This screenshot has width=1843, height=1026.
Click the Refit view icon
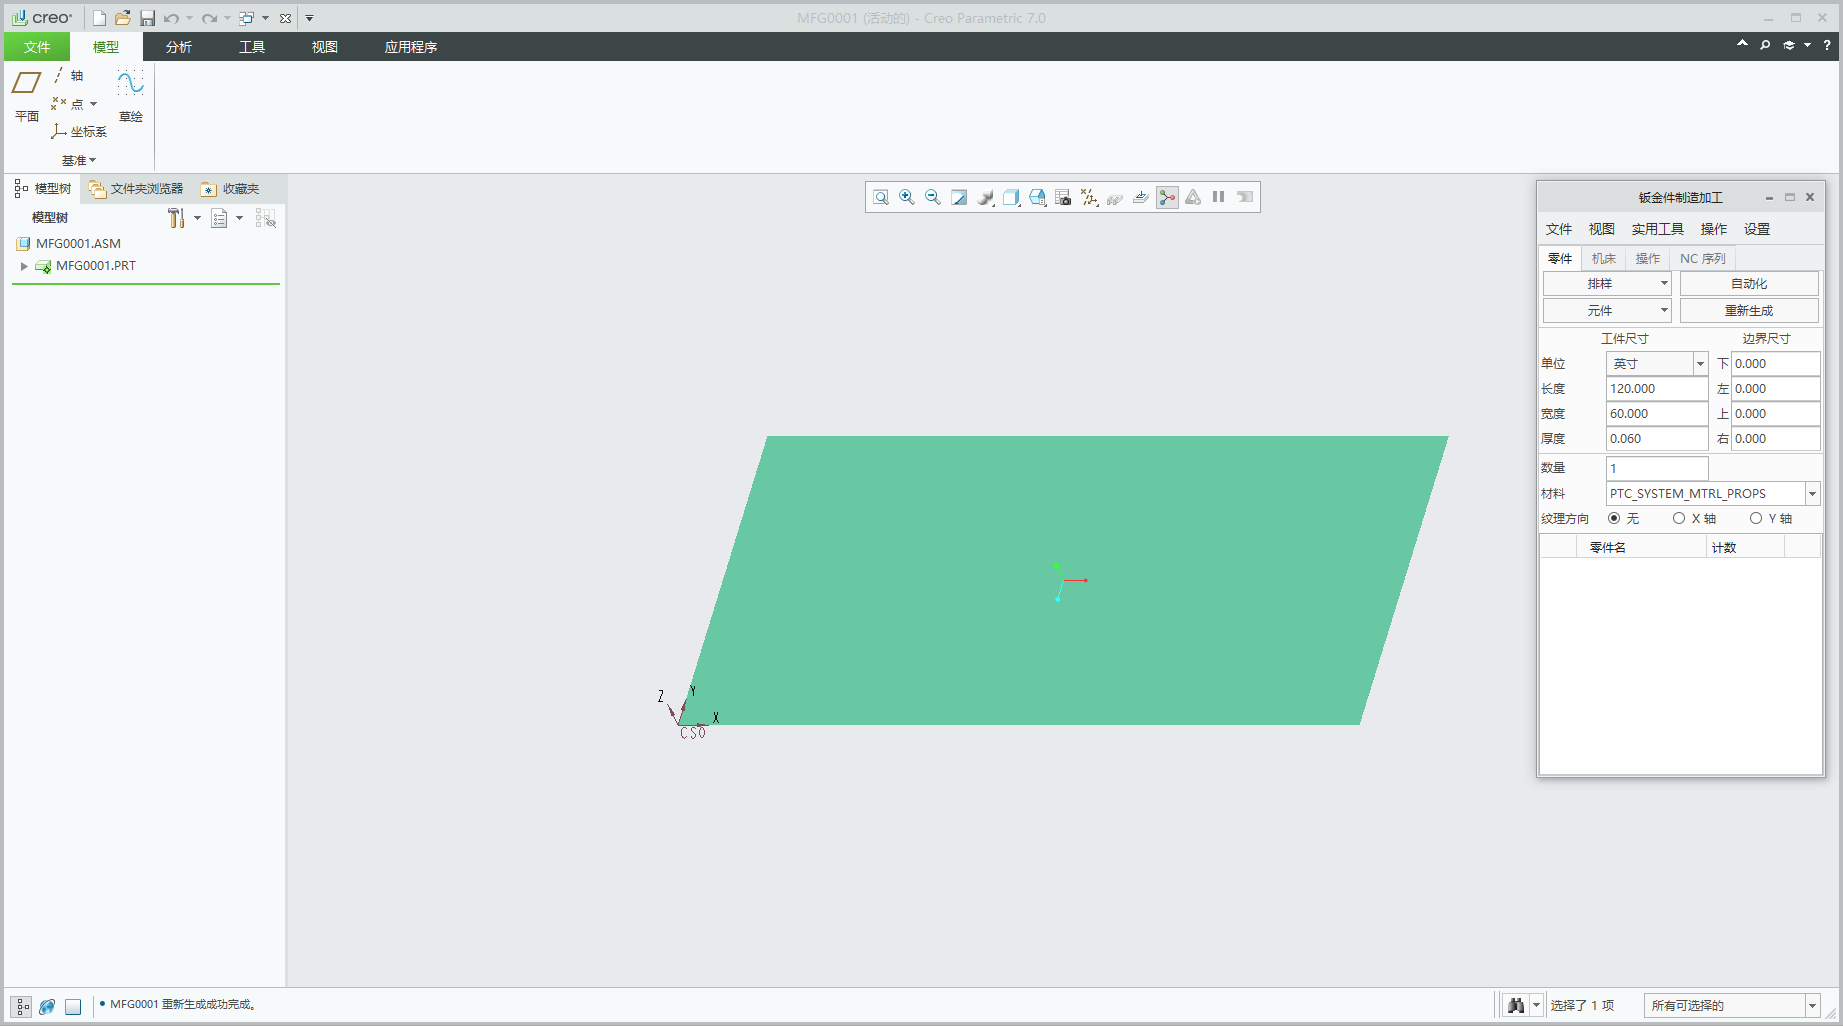pos(881,197)
